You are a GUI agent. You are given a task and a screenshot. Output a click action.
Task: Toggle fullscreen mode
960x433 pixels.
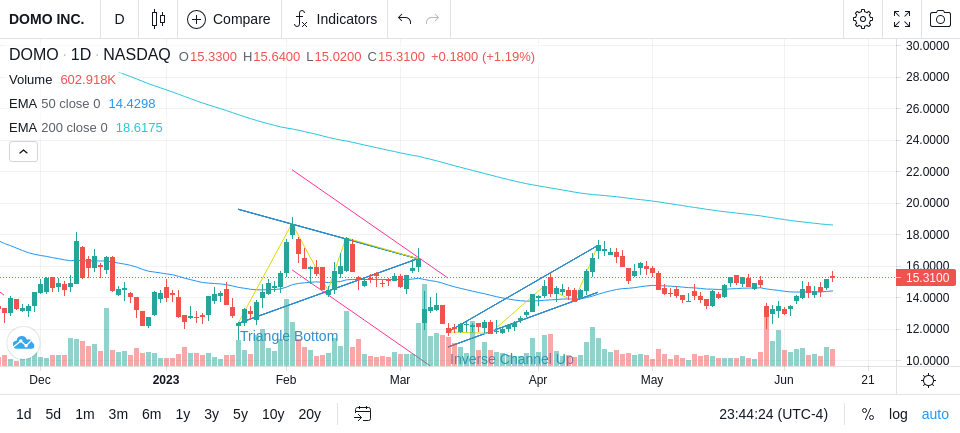coord(902,19)
